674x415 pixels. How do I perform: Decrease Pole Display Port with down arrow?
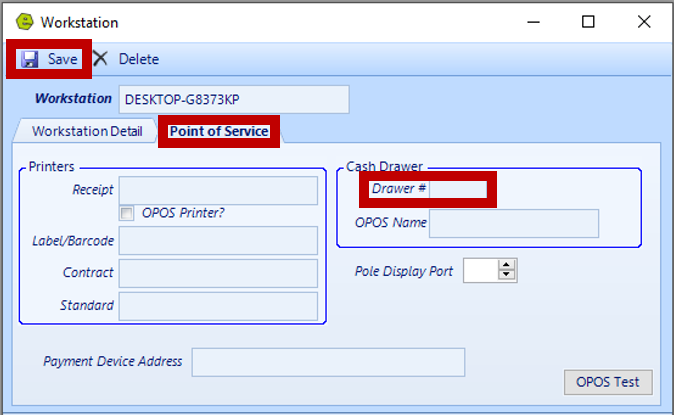click(x=506, y=275)
